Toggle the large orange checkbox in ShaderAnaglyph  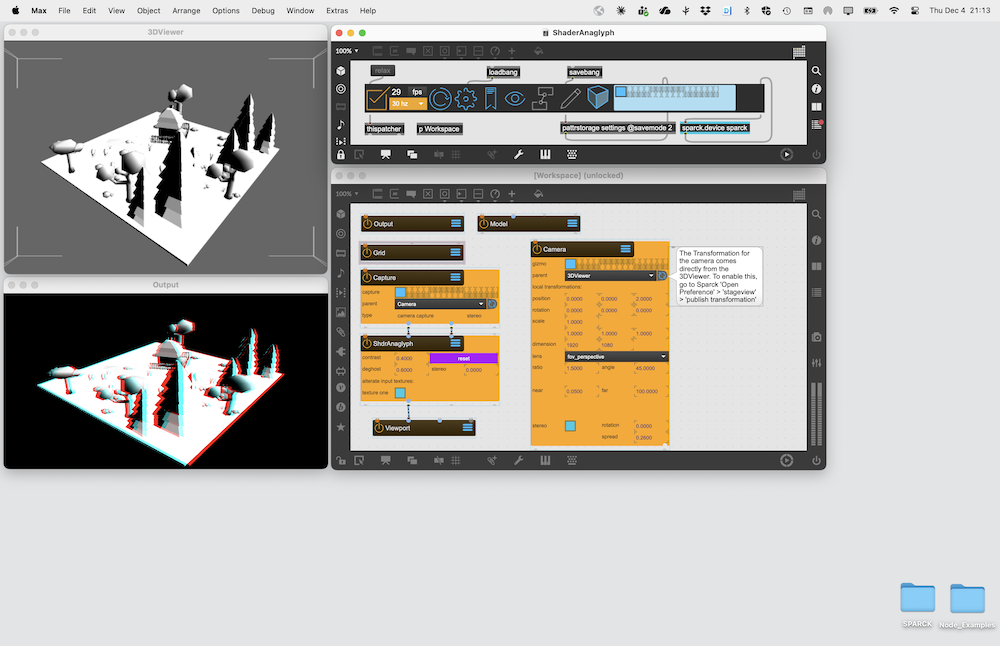[x=376, y=98]
